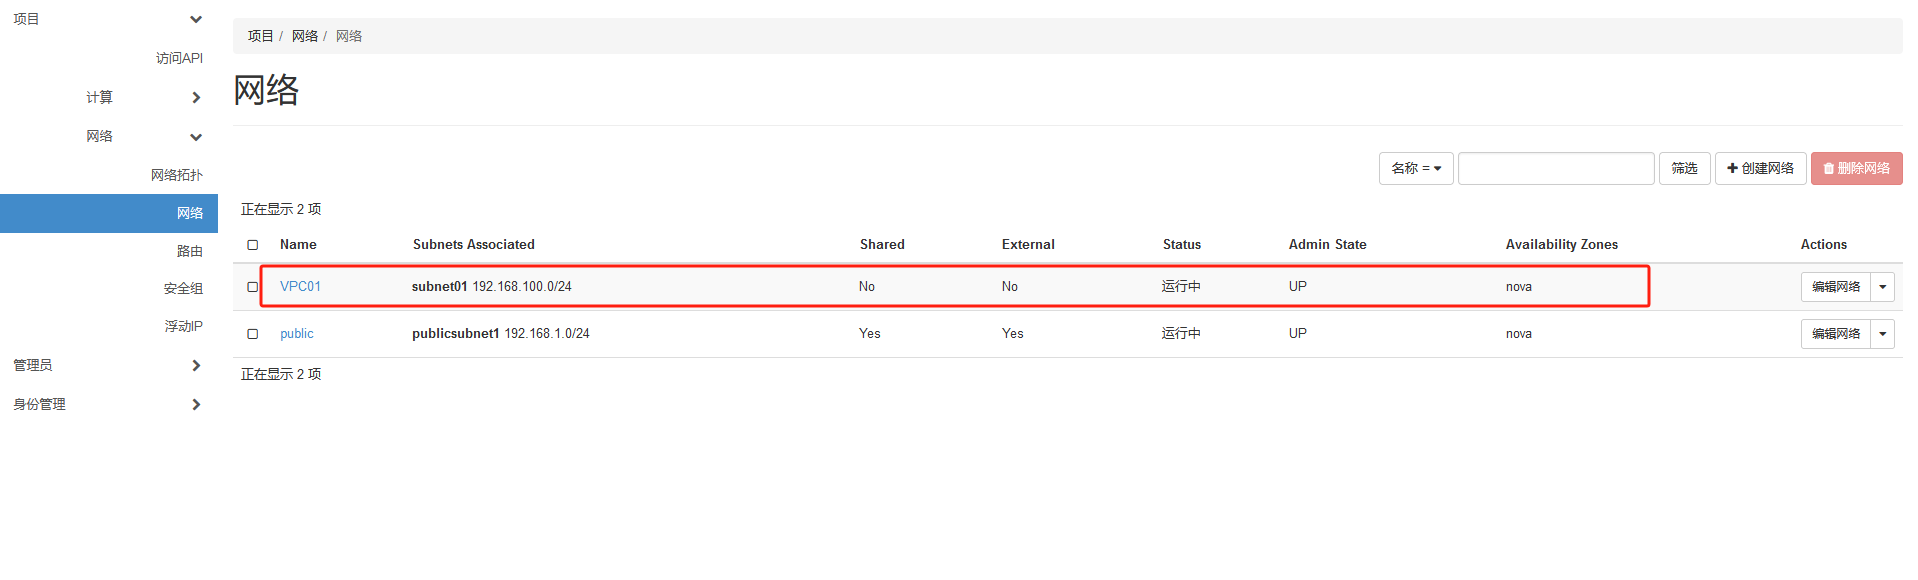Click the 创建网络 (Create Network) button
The width and height of the screenshot is (1918, 580).
click(1760, 168)
